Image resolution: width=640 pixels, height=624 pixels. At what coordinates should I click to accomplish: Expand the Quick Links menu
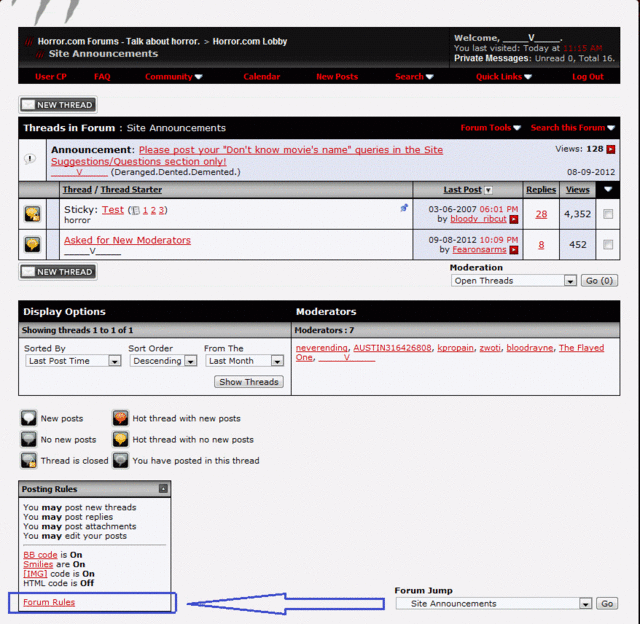tap(503, 77)
